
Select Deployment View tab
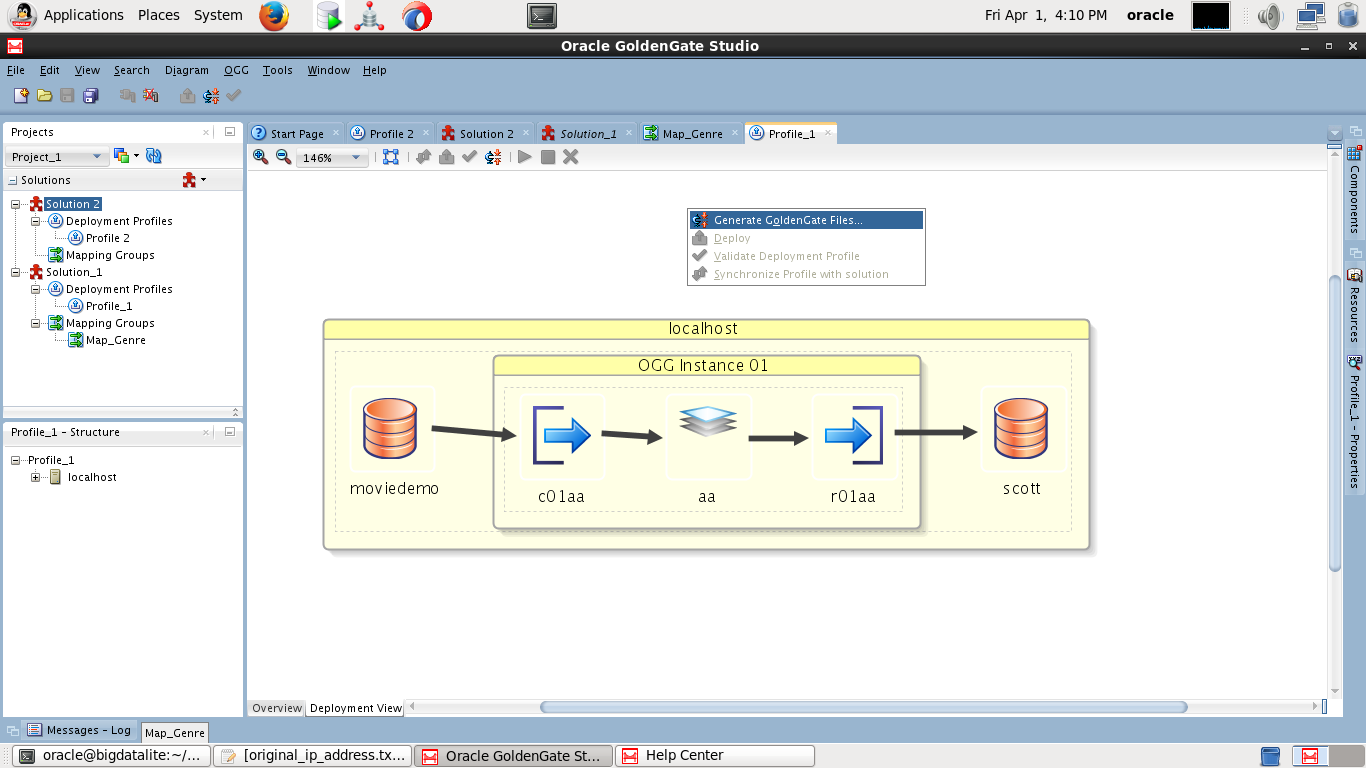coord(356,708)
